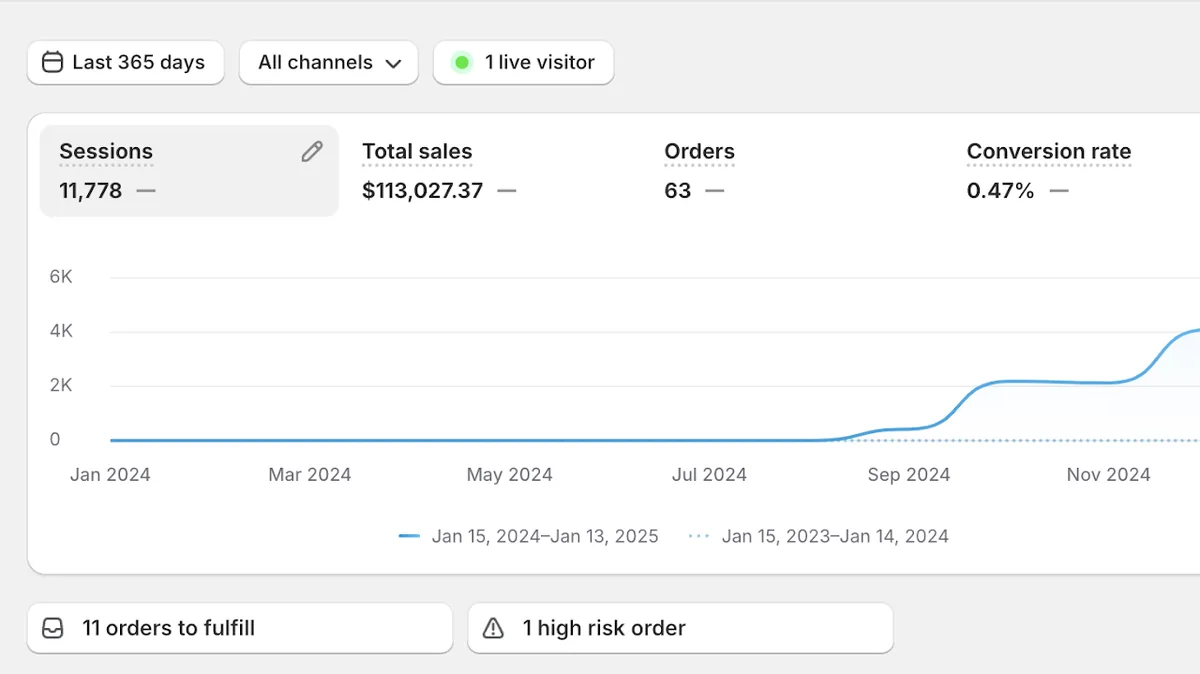Click the Nov 2024 axis label
Image resolution: width=1200 pixels, height=674 pixels.
coord(1109,475)
